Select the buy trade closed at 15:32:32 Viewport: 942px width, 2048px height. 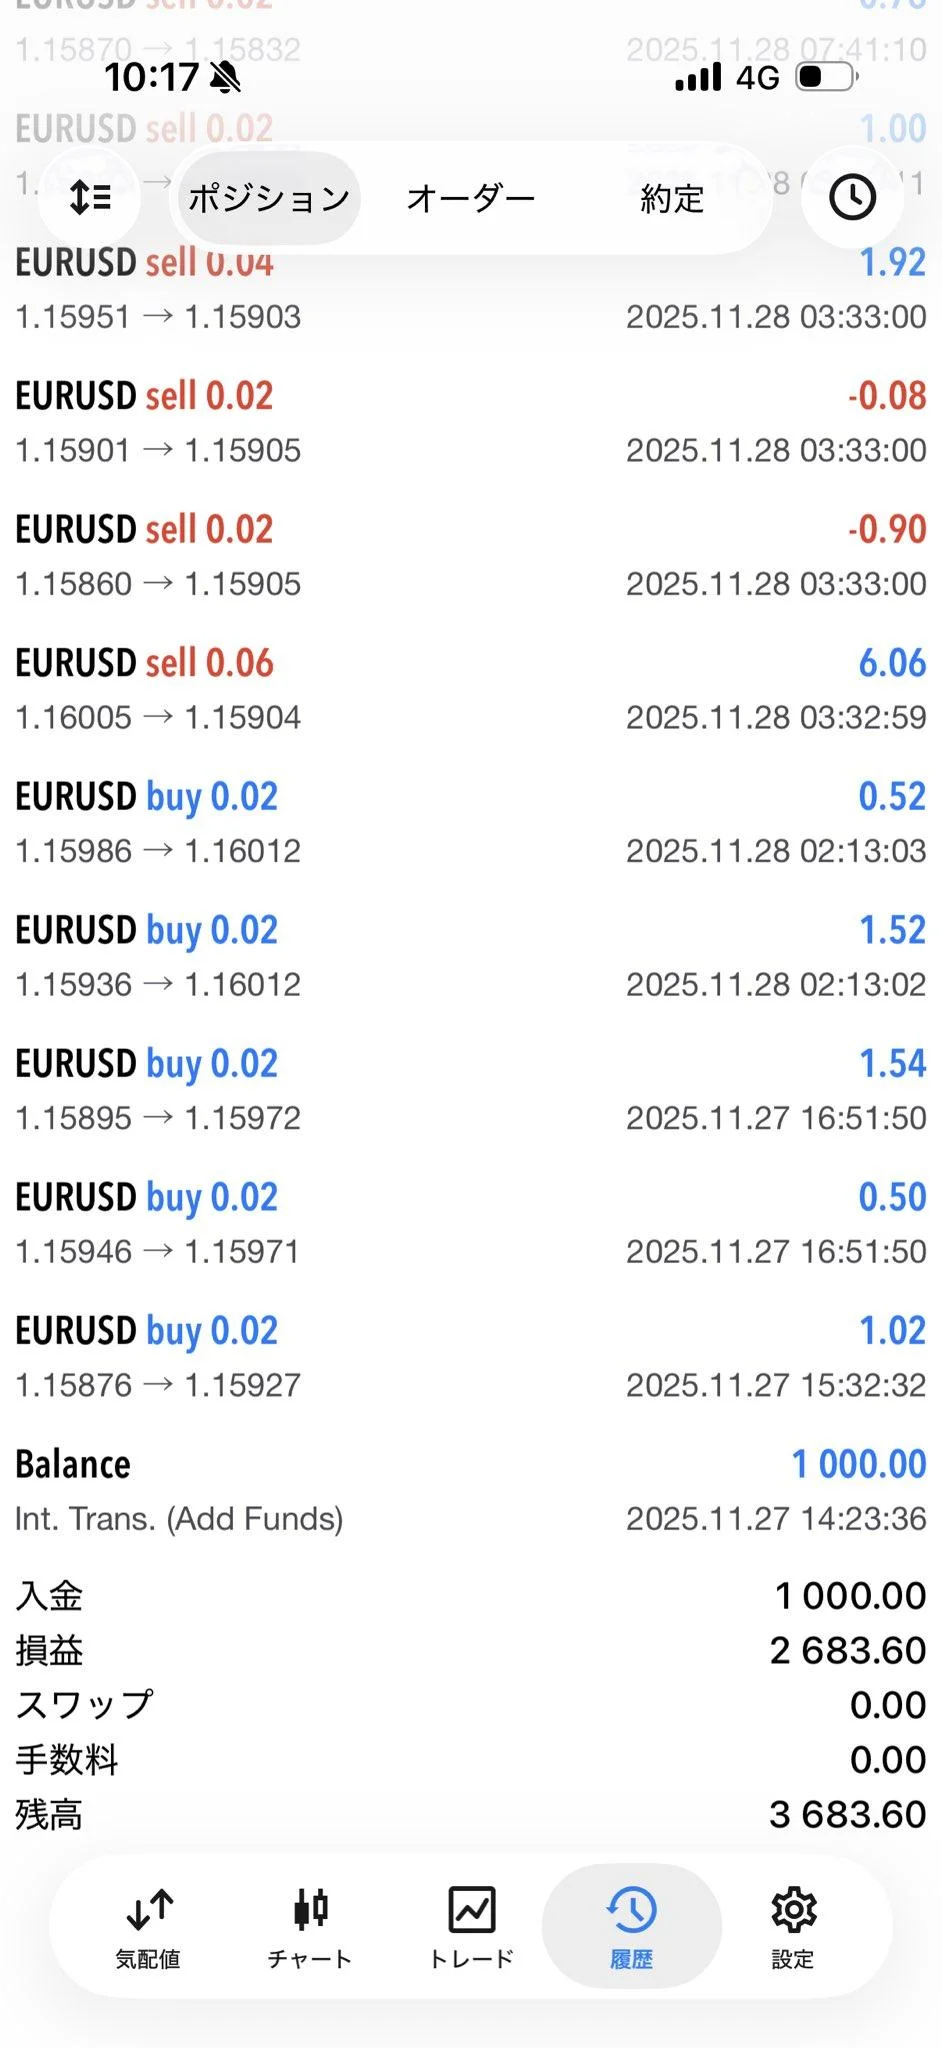471,1357
